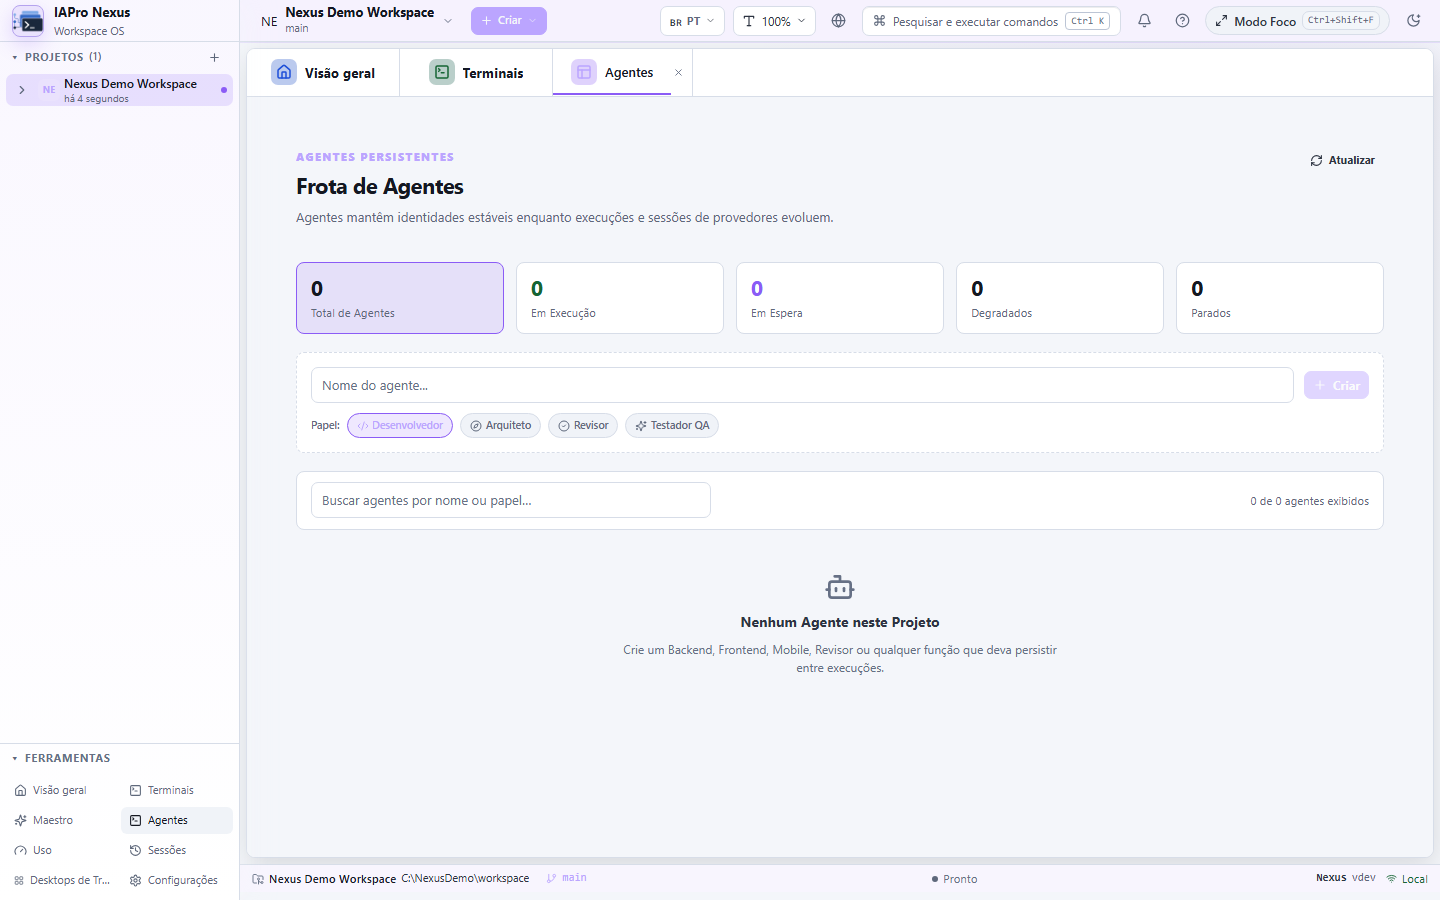
Task: Toggle dark mode moon icon
Action: (1414, 21)
